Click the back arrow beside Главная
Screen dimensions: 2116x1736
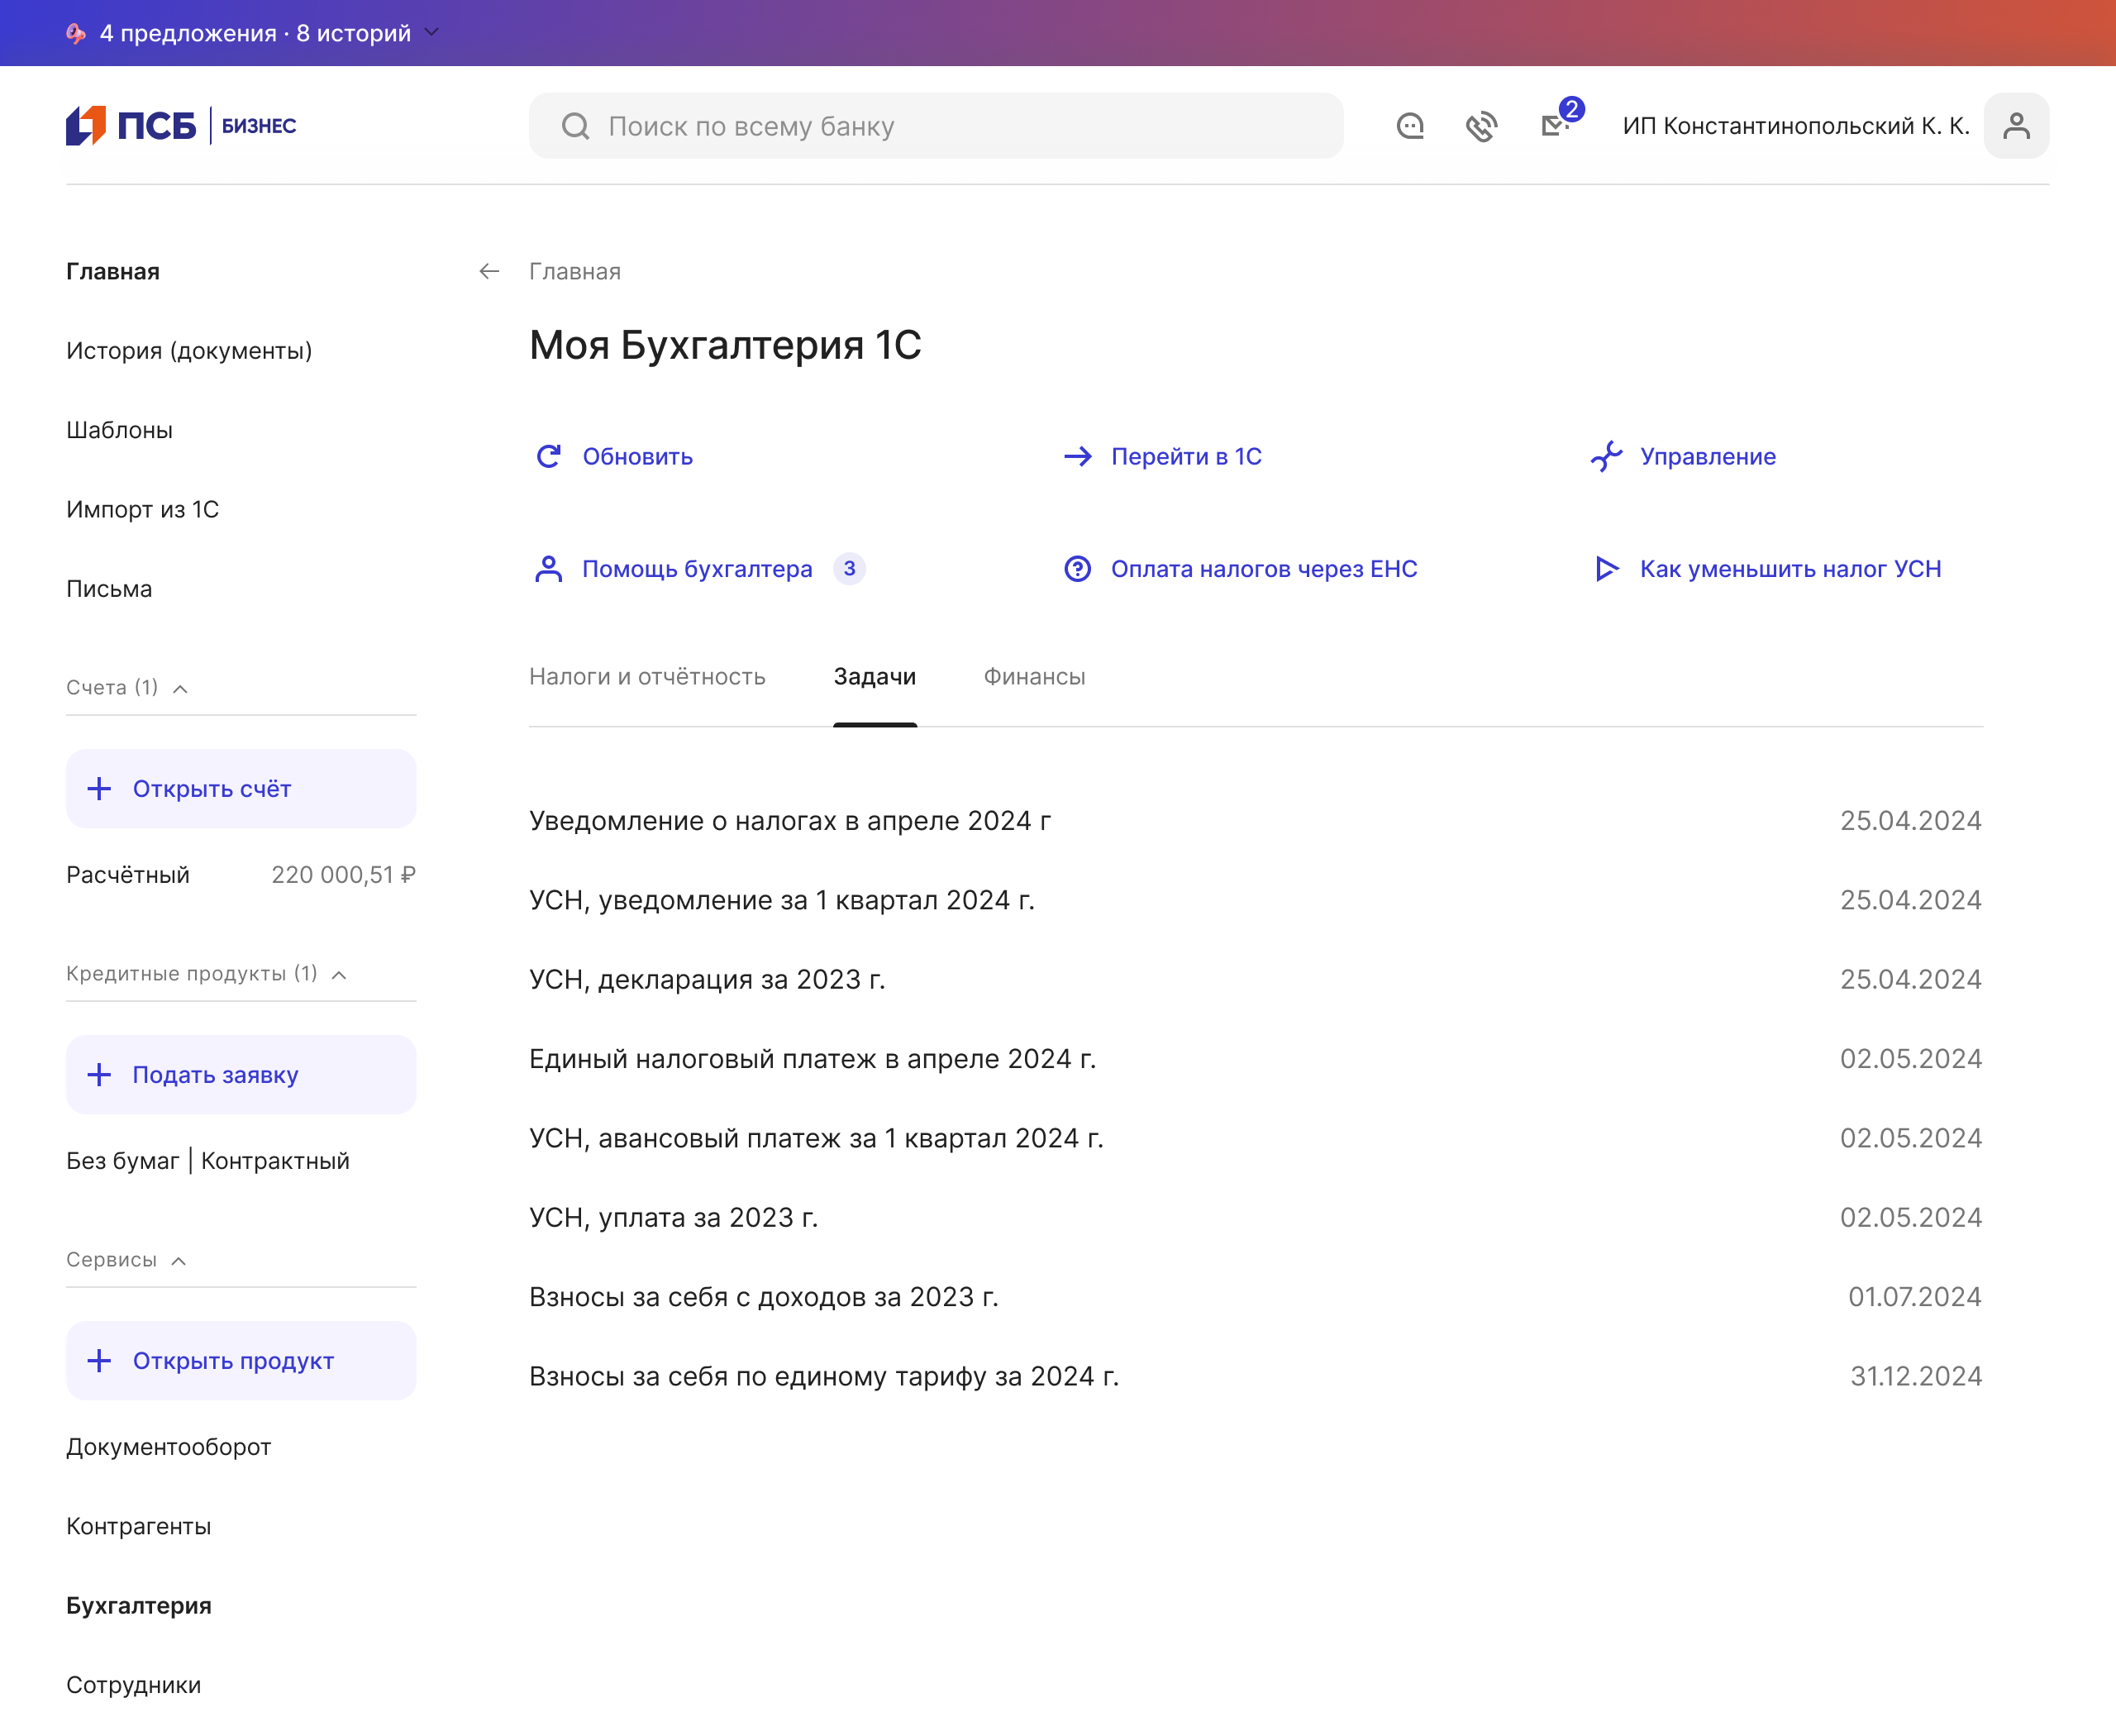489,271
